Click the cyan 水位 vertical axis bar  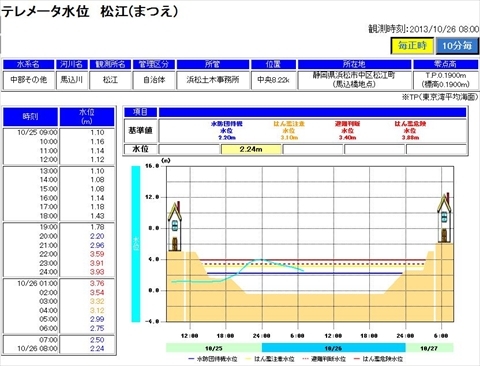tap(136, 244)
